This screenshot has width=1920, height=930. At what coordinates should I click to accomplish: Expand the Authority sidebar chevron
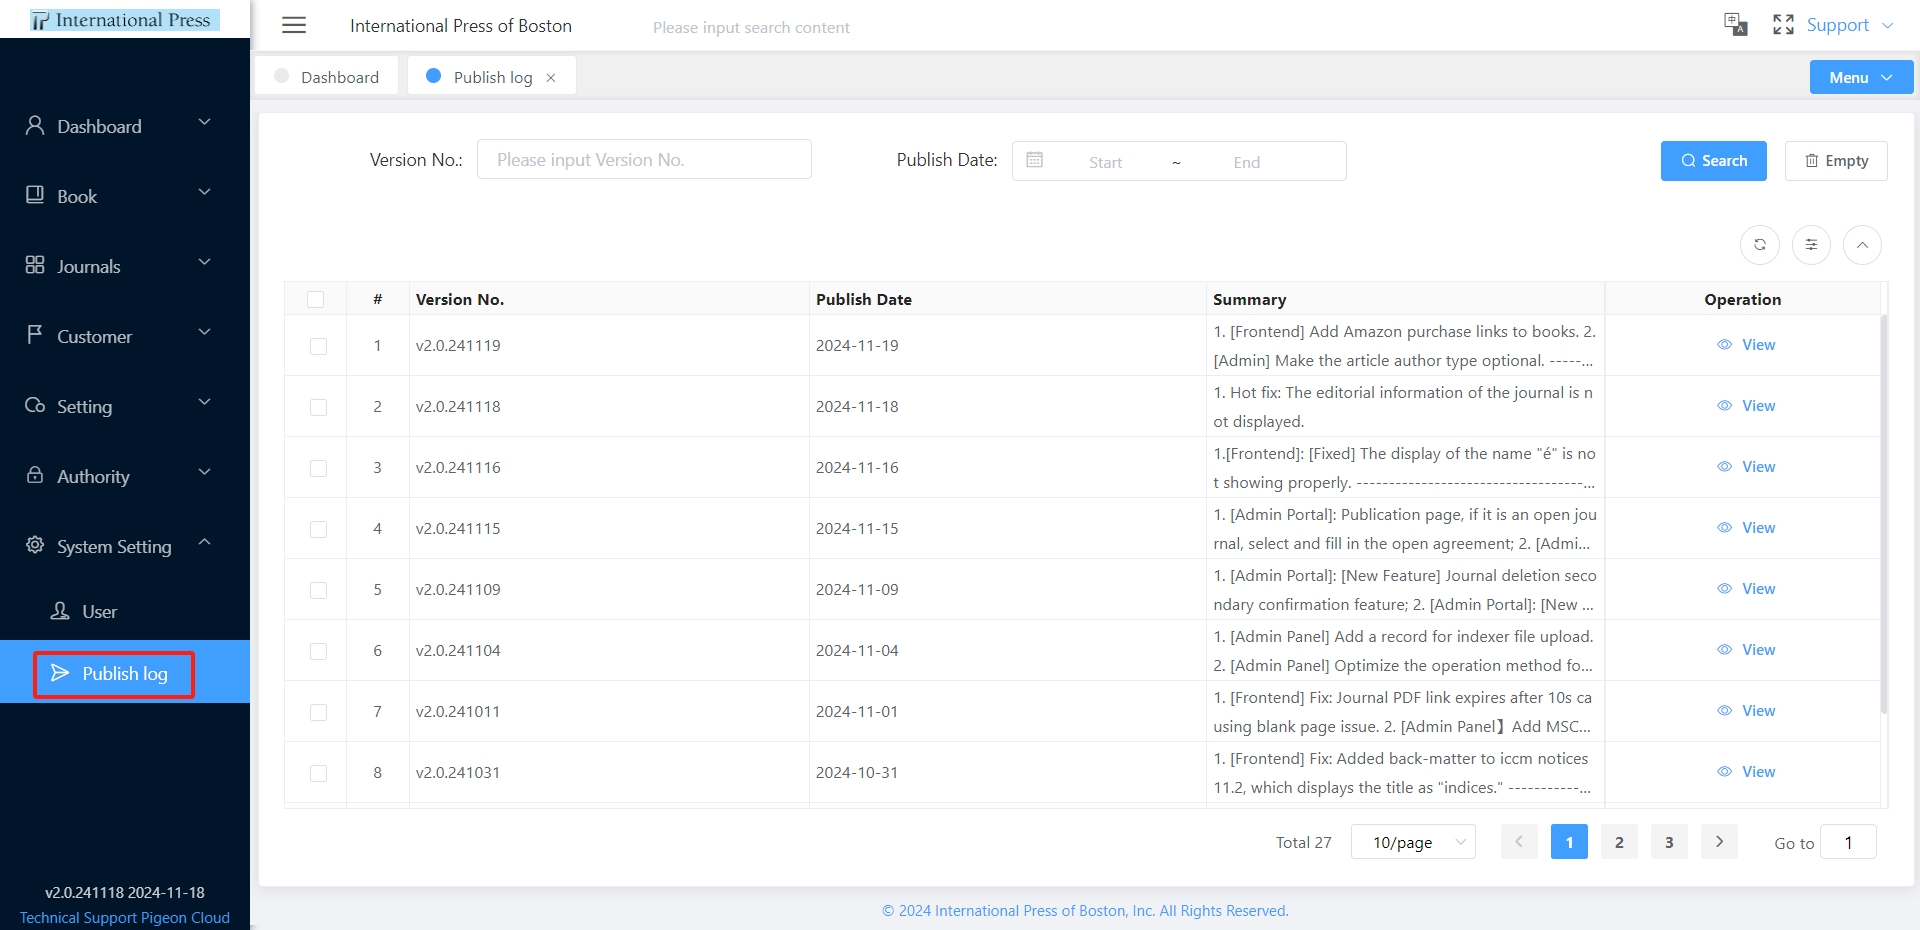pyautogui.click(x=205, y=472)
